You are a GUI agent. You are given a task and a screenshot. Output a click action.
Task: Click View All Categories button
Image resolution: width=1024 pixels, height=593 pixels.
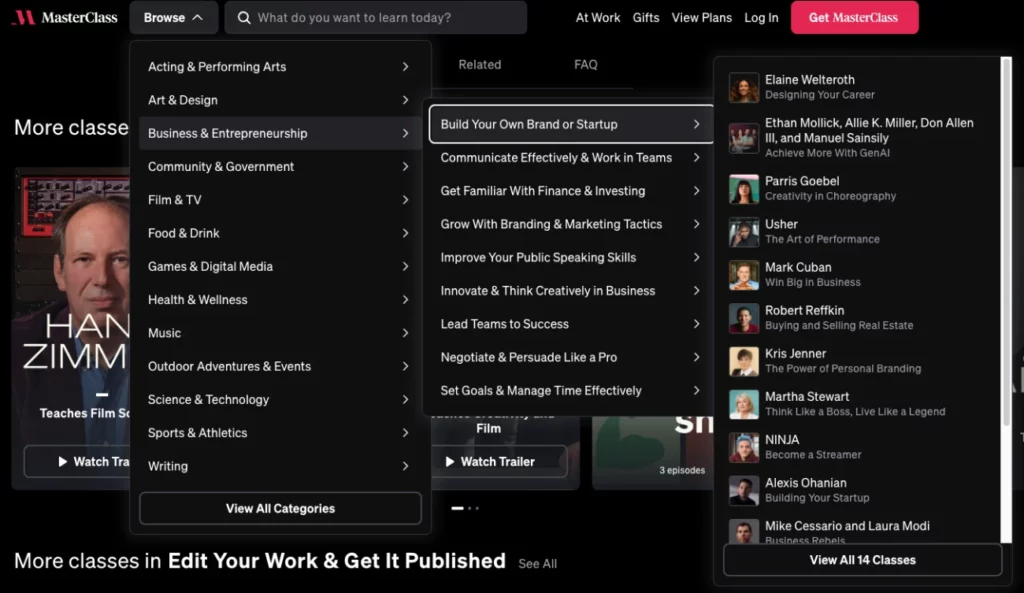(x=280, y=508)
